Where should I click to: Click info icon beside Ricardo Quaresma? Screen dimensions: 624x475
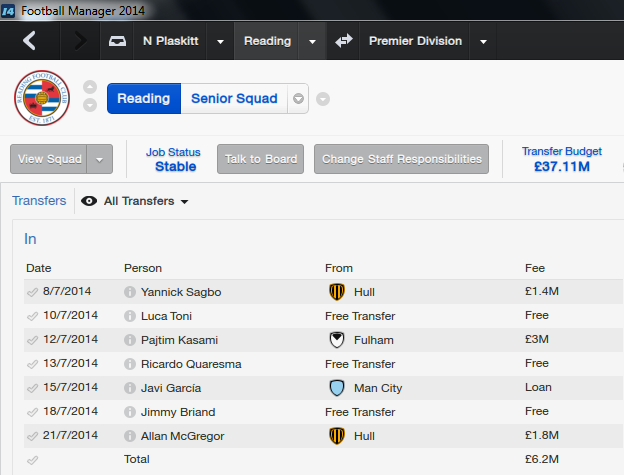(x=130, y=364)
